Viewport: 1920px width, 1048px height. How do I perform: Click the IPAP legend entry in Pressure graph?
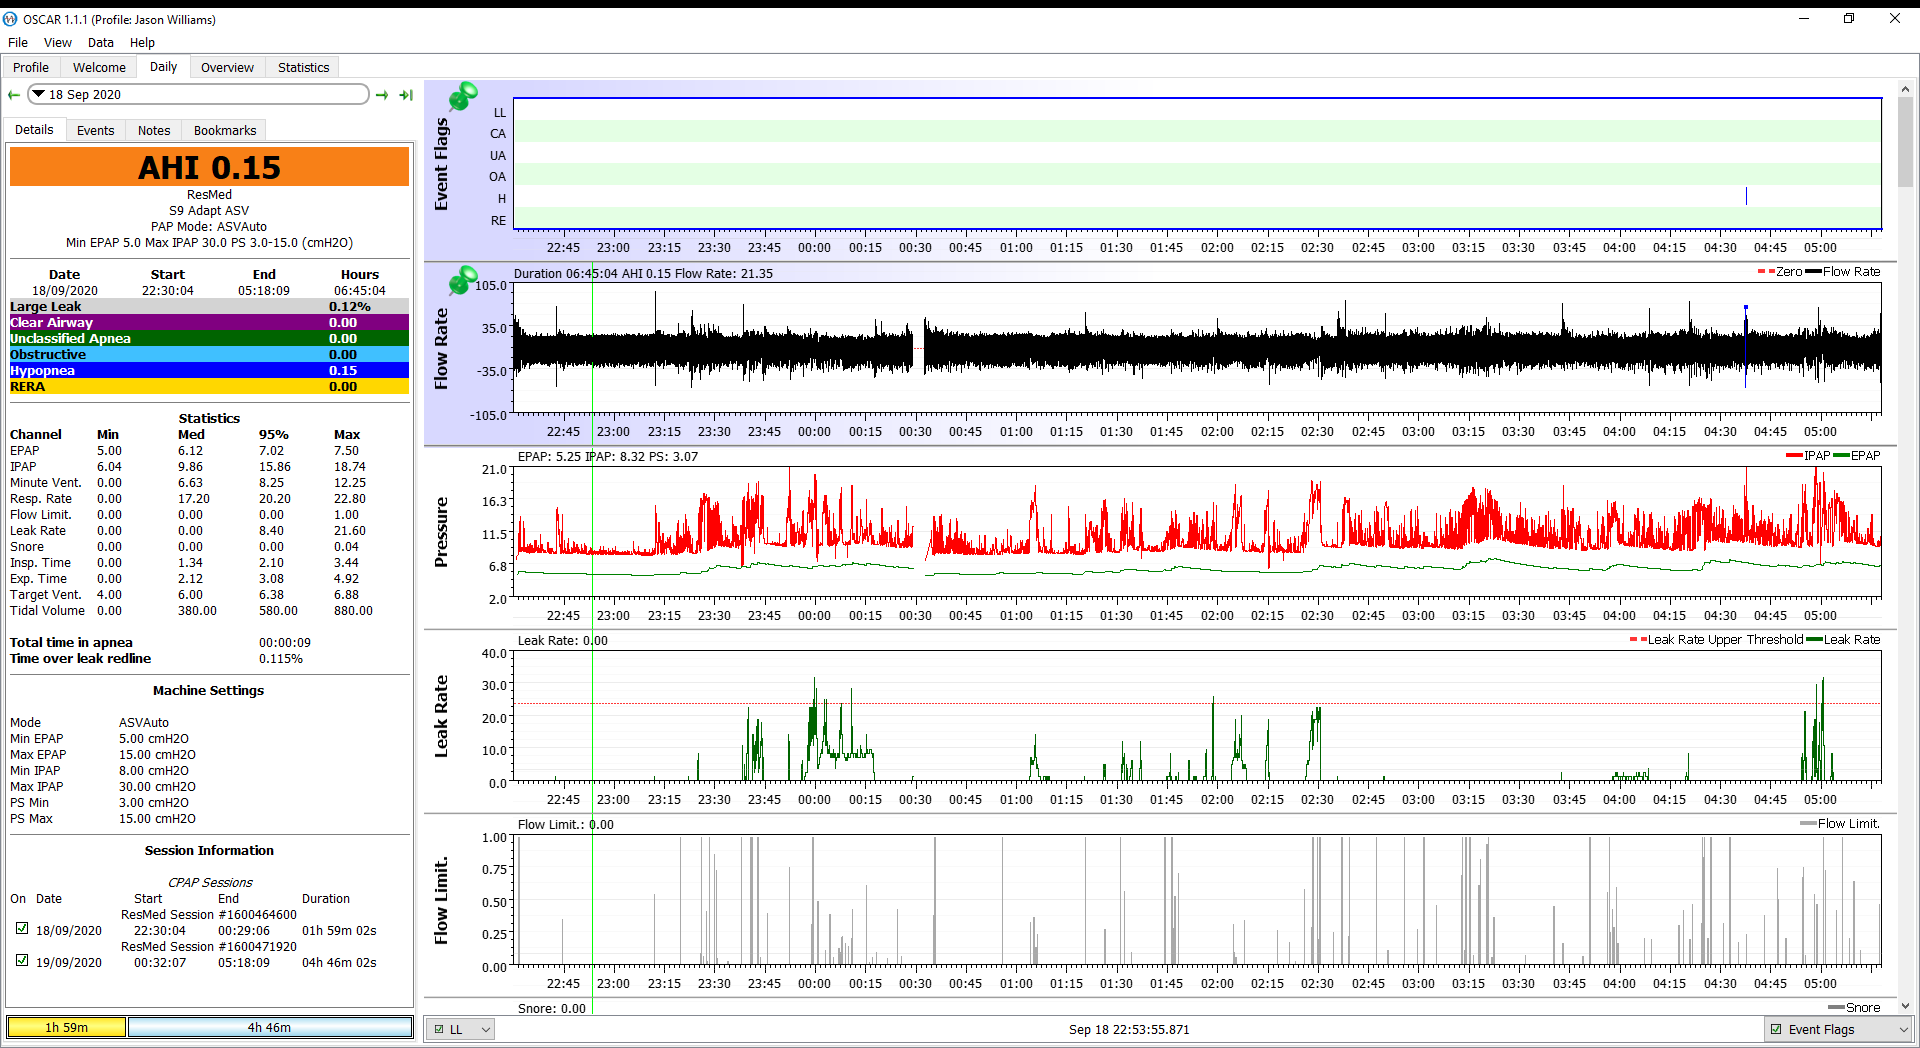1808,456
